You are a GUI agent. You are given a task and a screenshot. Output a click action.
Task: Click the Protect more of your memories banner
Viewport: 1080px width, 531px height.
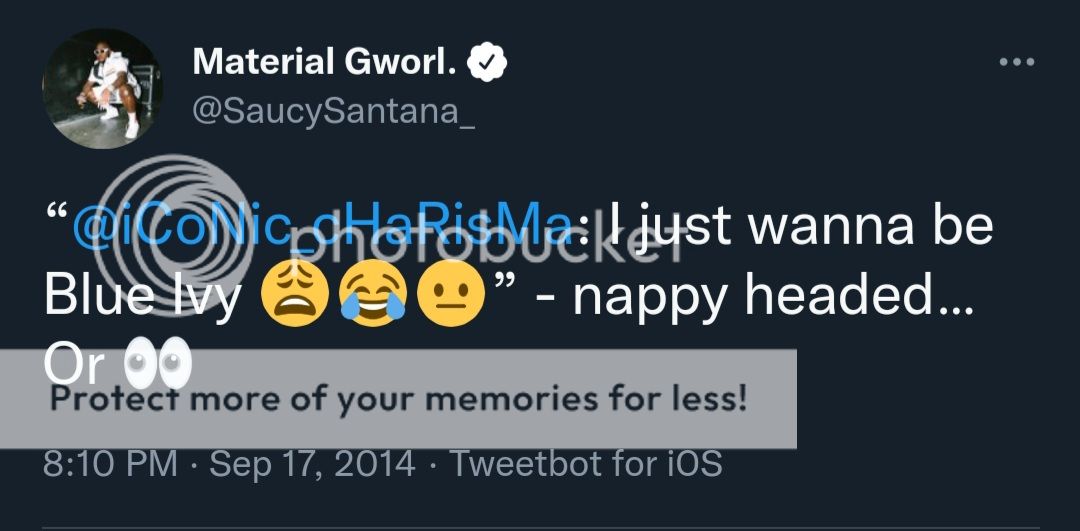coord(398,400)
